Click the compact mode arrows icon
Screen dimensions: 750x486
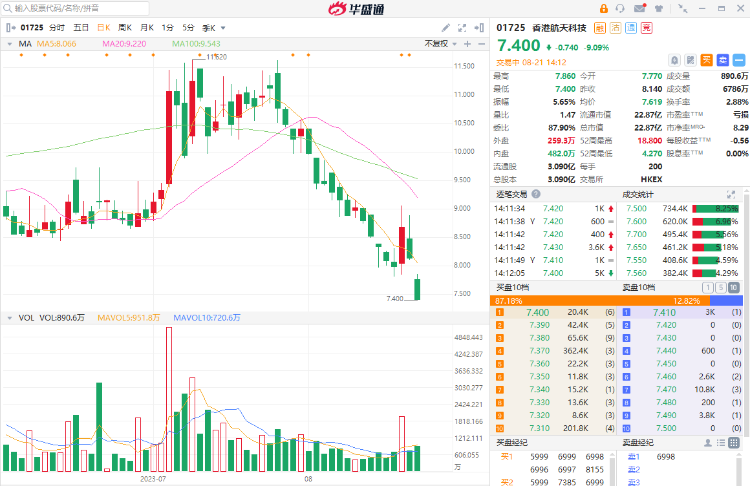click(683, 8)
